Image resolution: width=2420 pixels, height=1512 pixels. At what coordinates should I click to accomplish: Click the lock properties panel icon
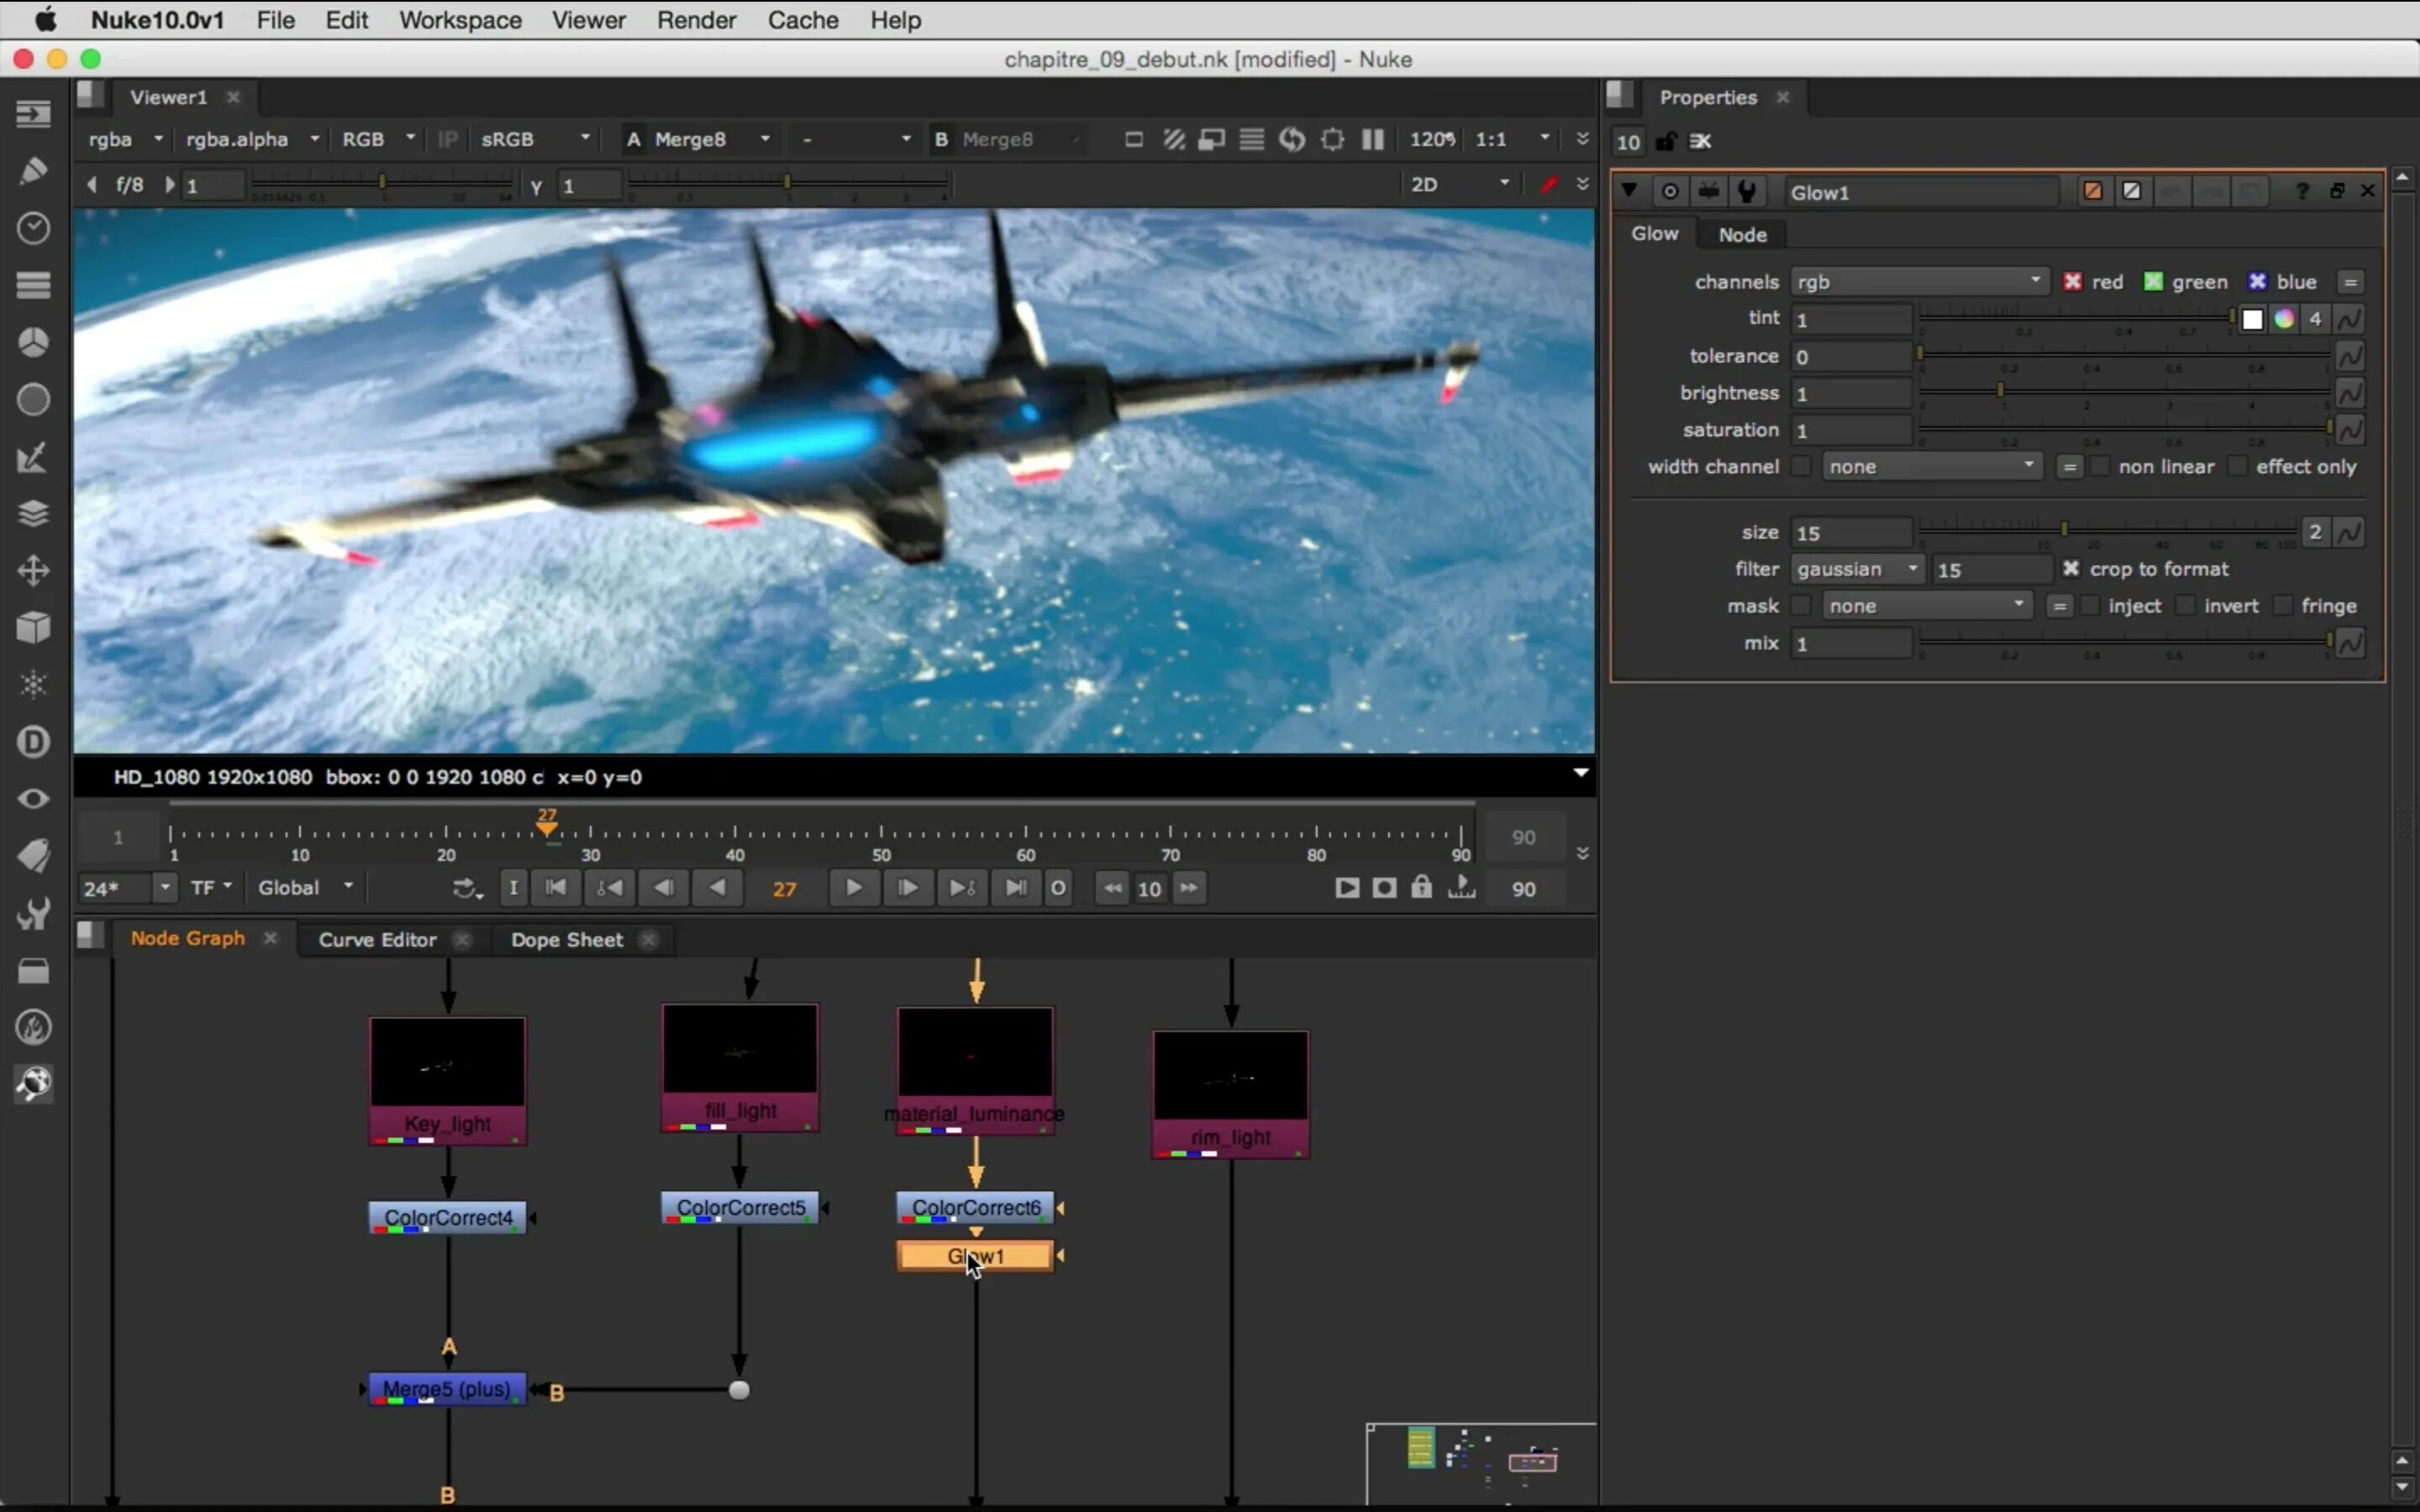(1665, 141)
